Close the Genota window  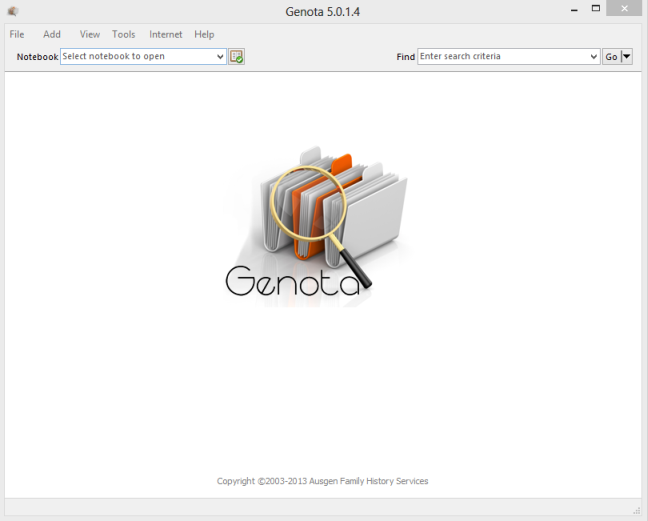click(x=626, y=9)
